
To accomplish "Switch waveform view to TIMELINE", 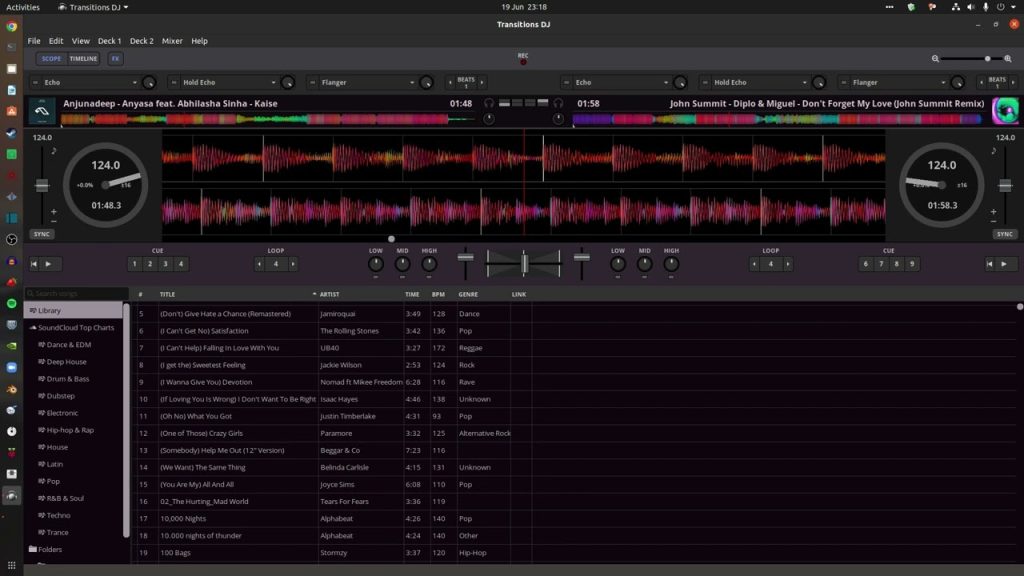I will [83, 59].
